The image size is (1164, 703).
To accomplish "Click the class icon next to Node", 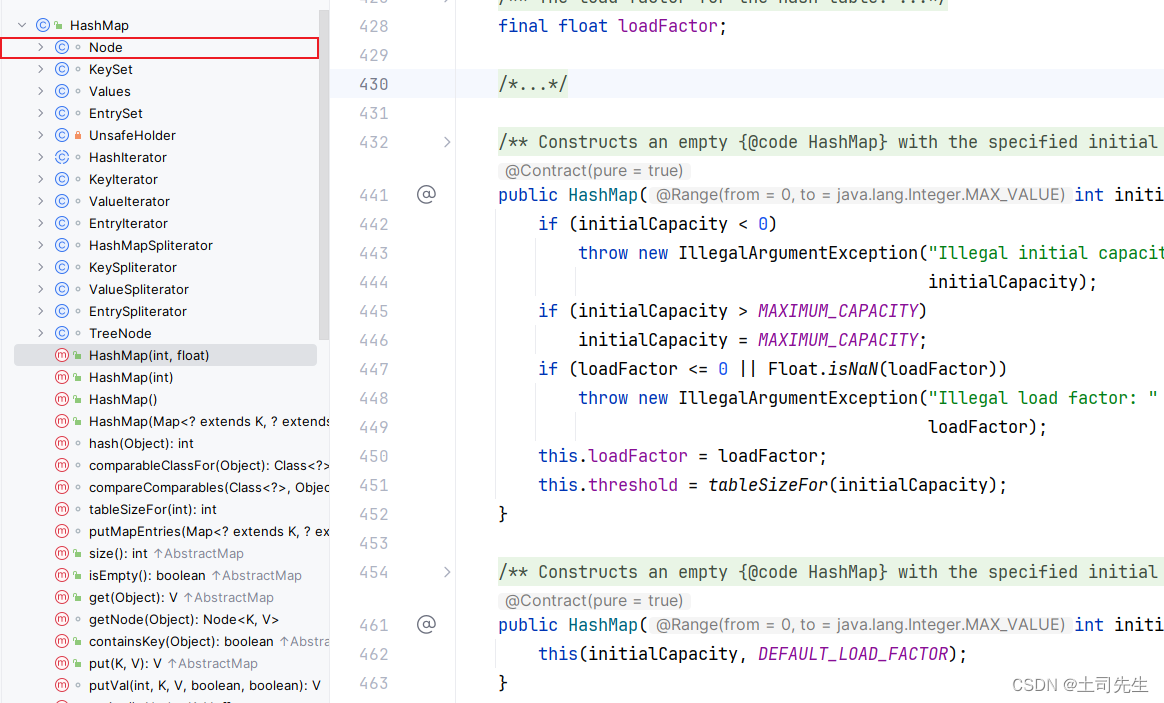I will [x=62, y=48].
